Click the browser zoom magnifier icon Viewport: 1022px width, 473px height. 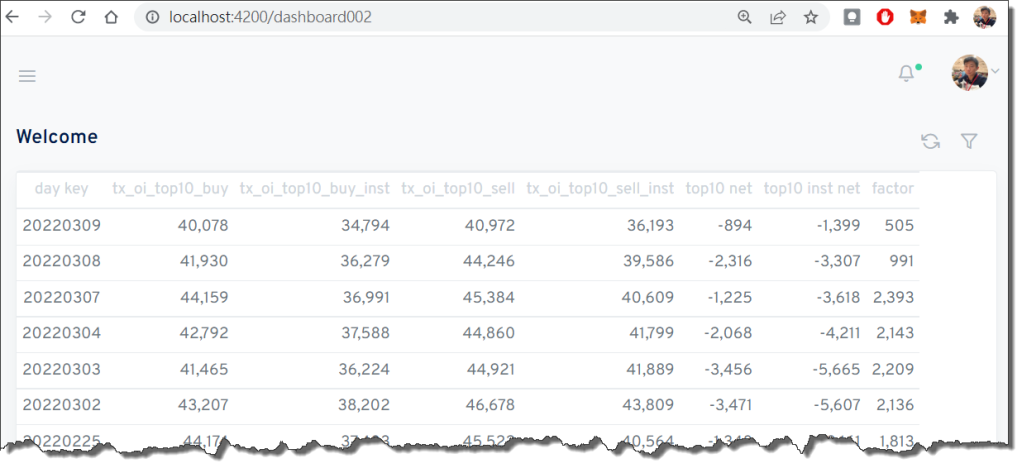tap(744, 17)
